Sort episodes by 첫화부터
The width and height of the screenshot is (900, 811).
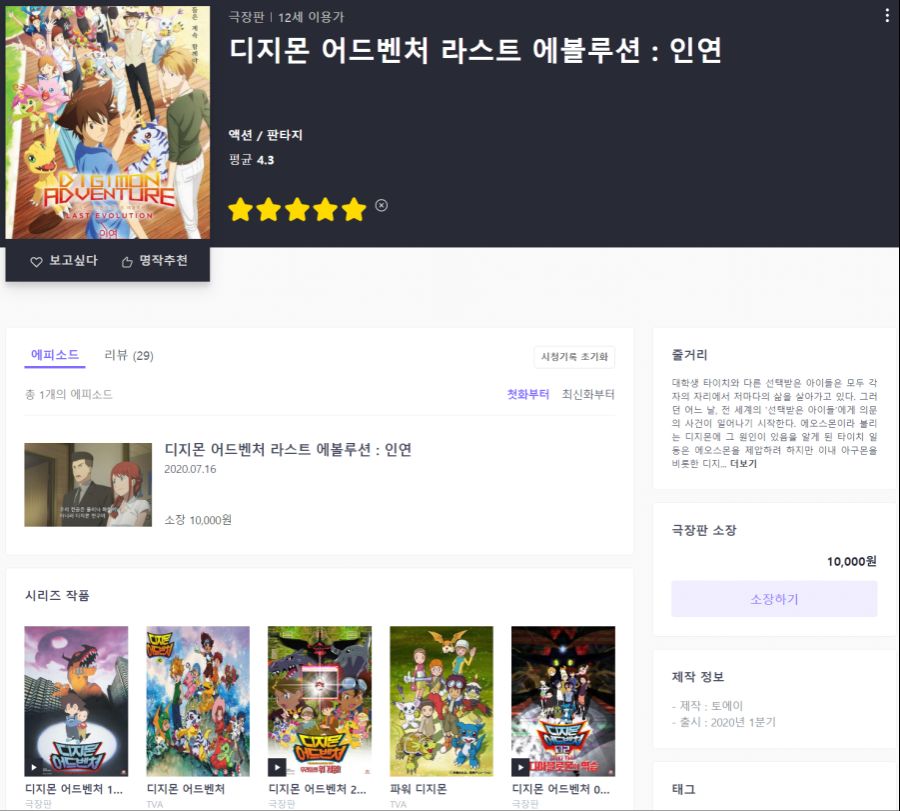528,394
